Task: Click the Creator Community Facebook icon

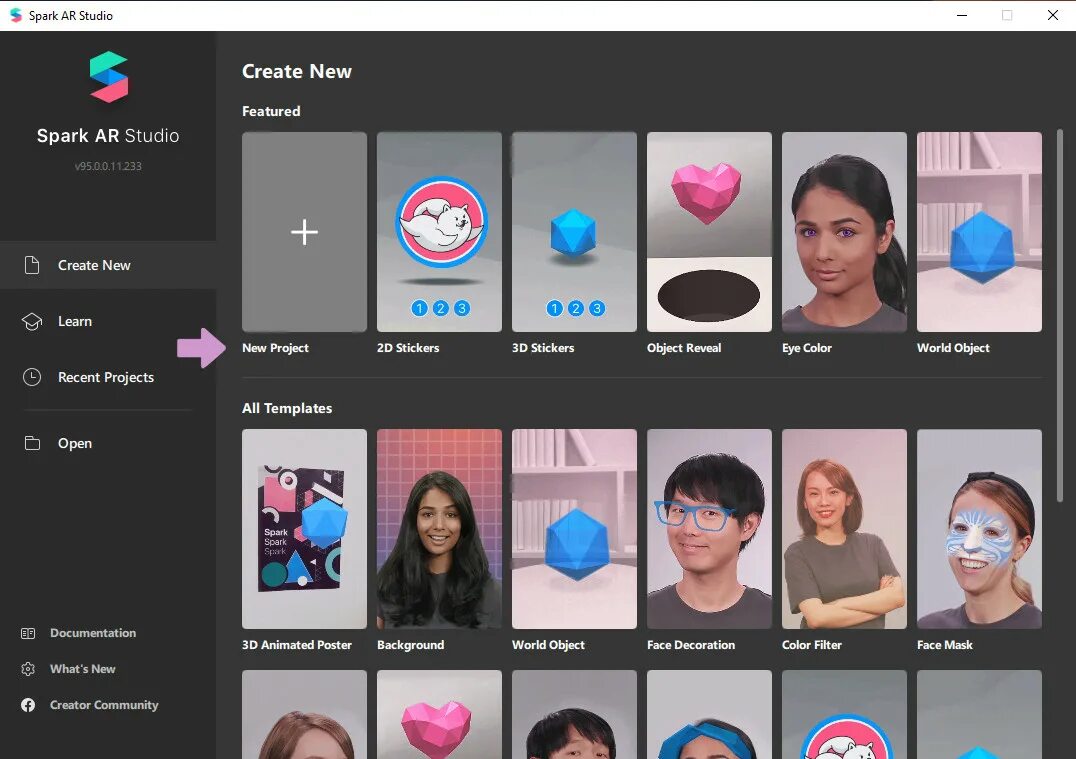Action: point(28,705)
